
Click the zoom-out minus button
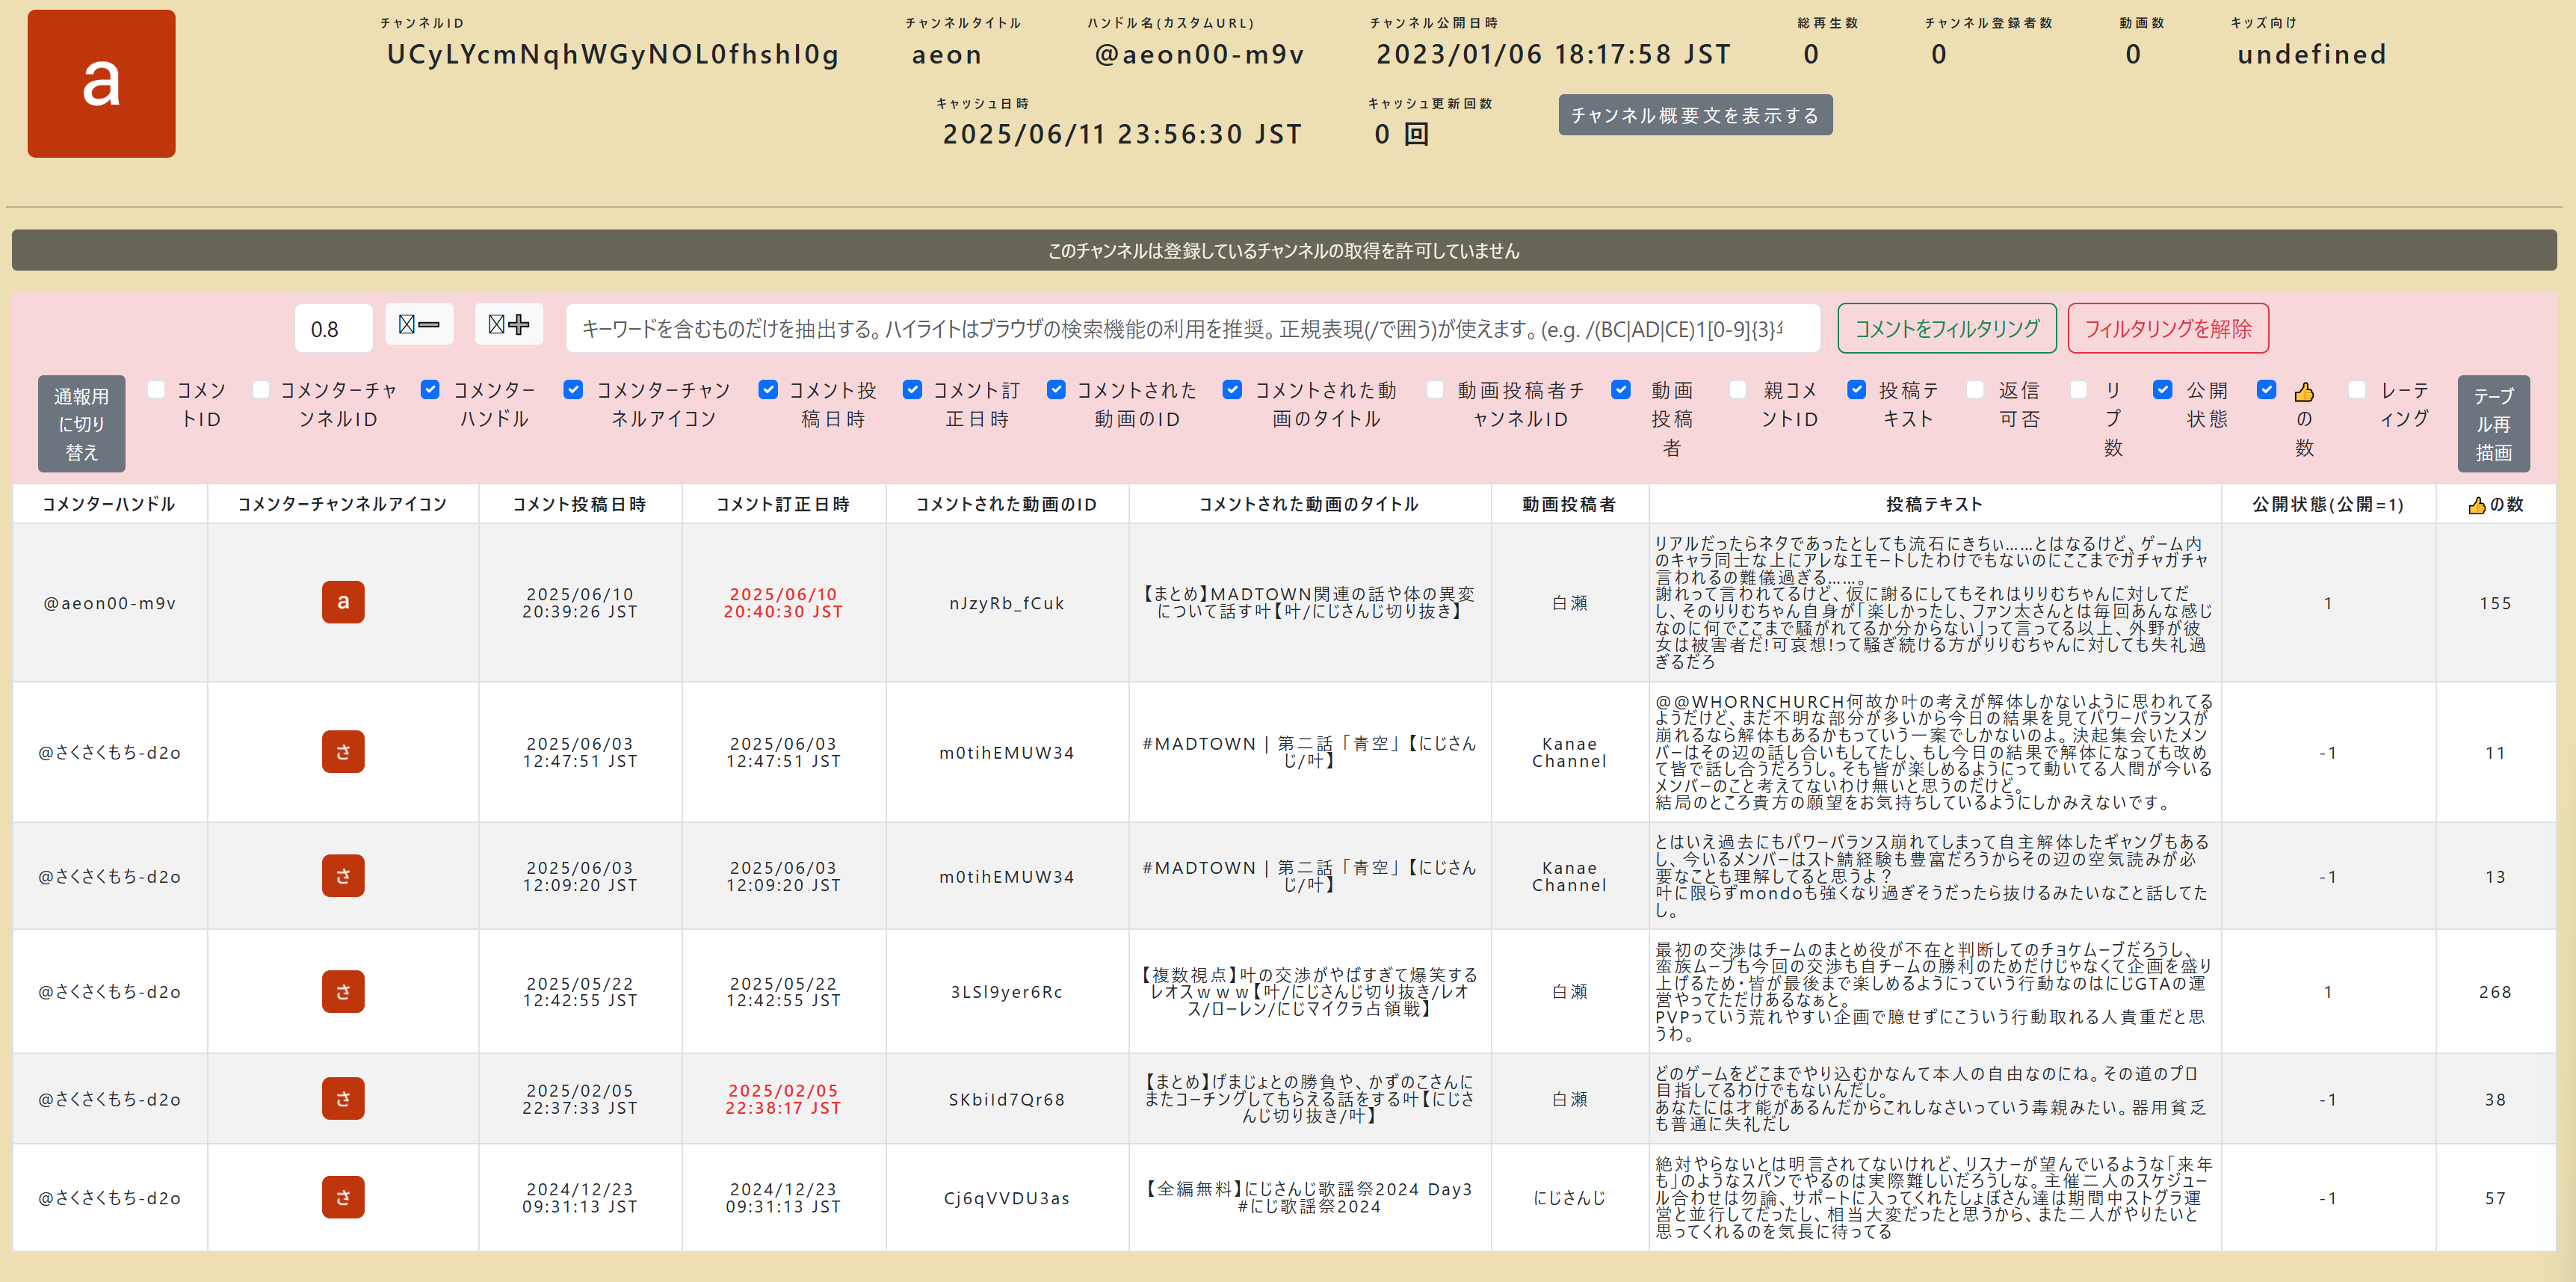[419, 324]
